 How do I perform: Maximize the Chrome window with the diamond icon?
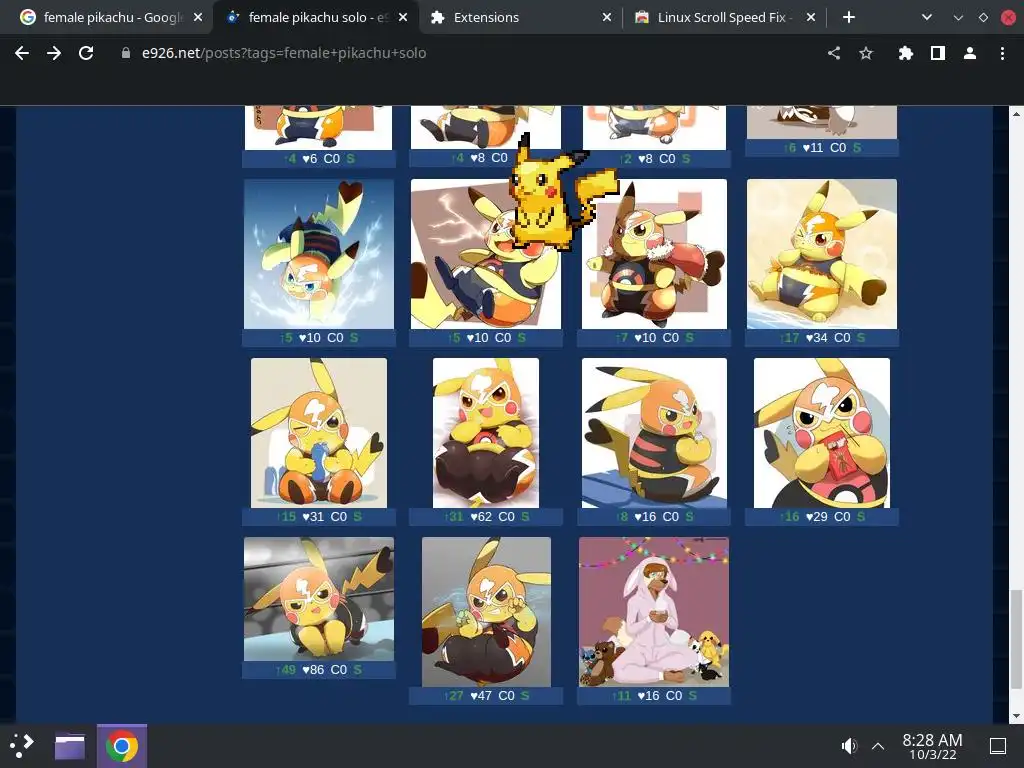coord(983,18)
